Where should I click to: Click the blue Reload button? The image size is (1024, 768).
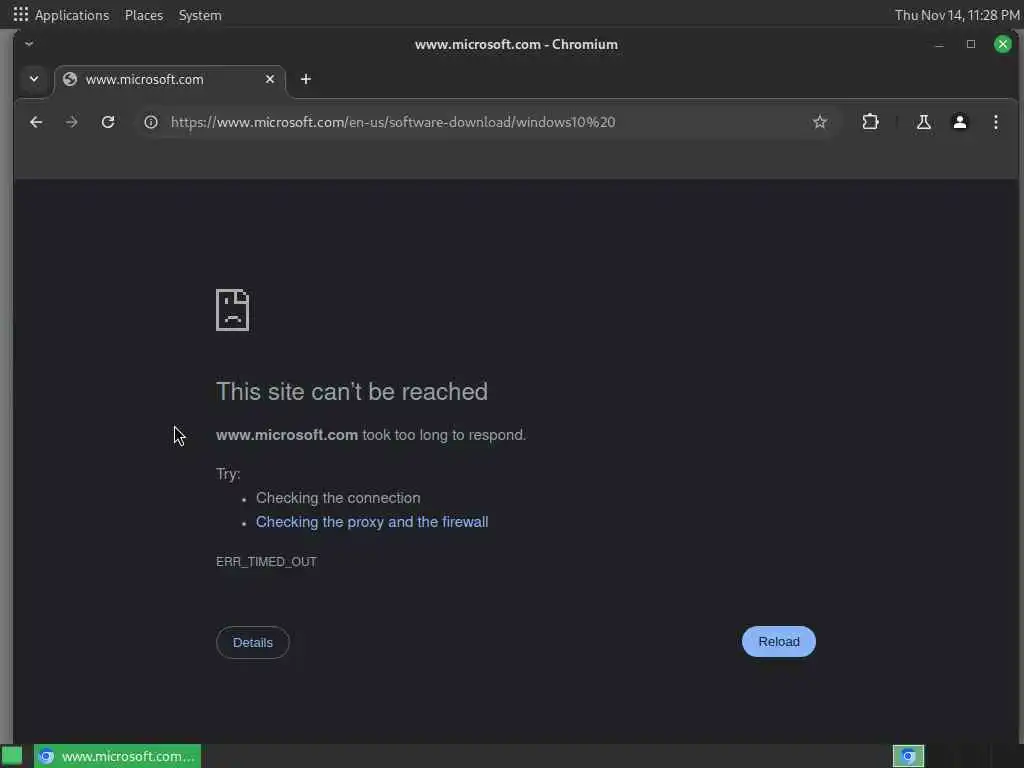coord(778,642)
